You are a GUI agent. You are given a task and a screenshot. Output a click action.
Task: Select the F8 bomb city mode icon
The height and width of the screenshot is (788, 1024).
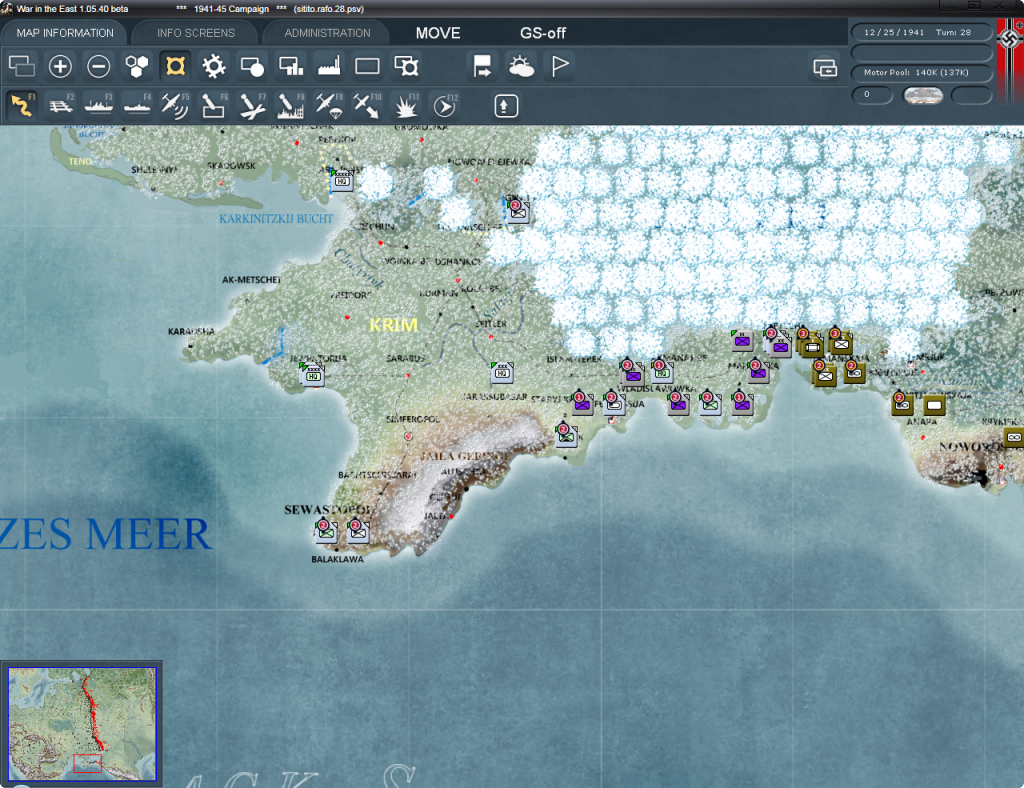point(291,105)
